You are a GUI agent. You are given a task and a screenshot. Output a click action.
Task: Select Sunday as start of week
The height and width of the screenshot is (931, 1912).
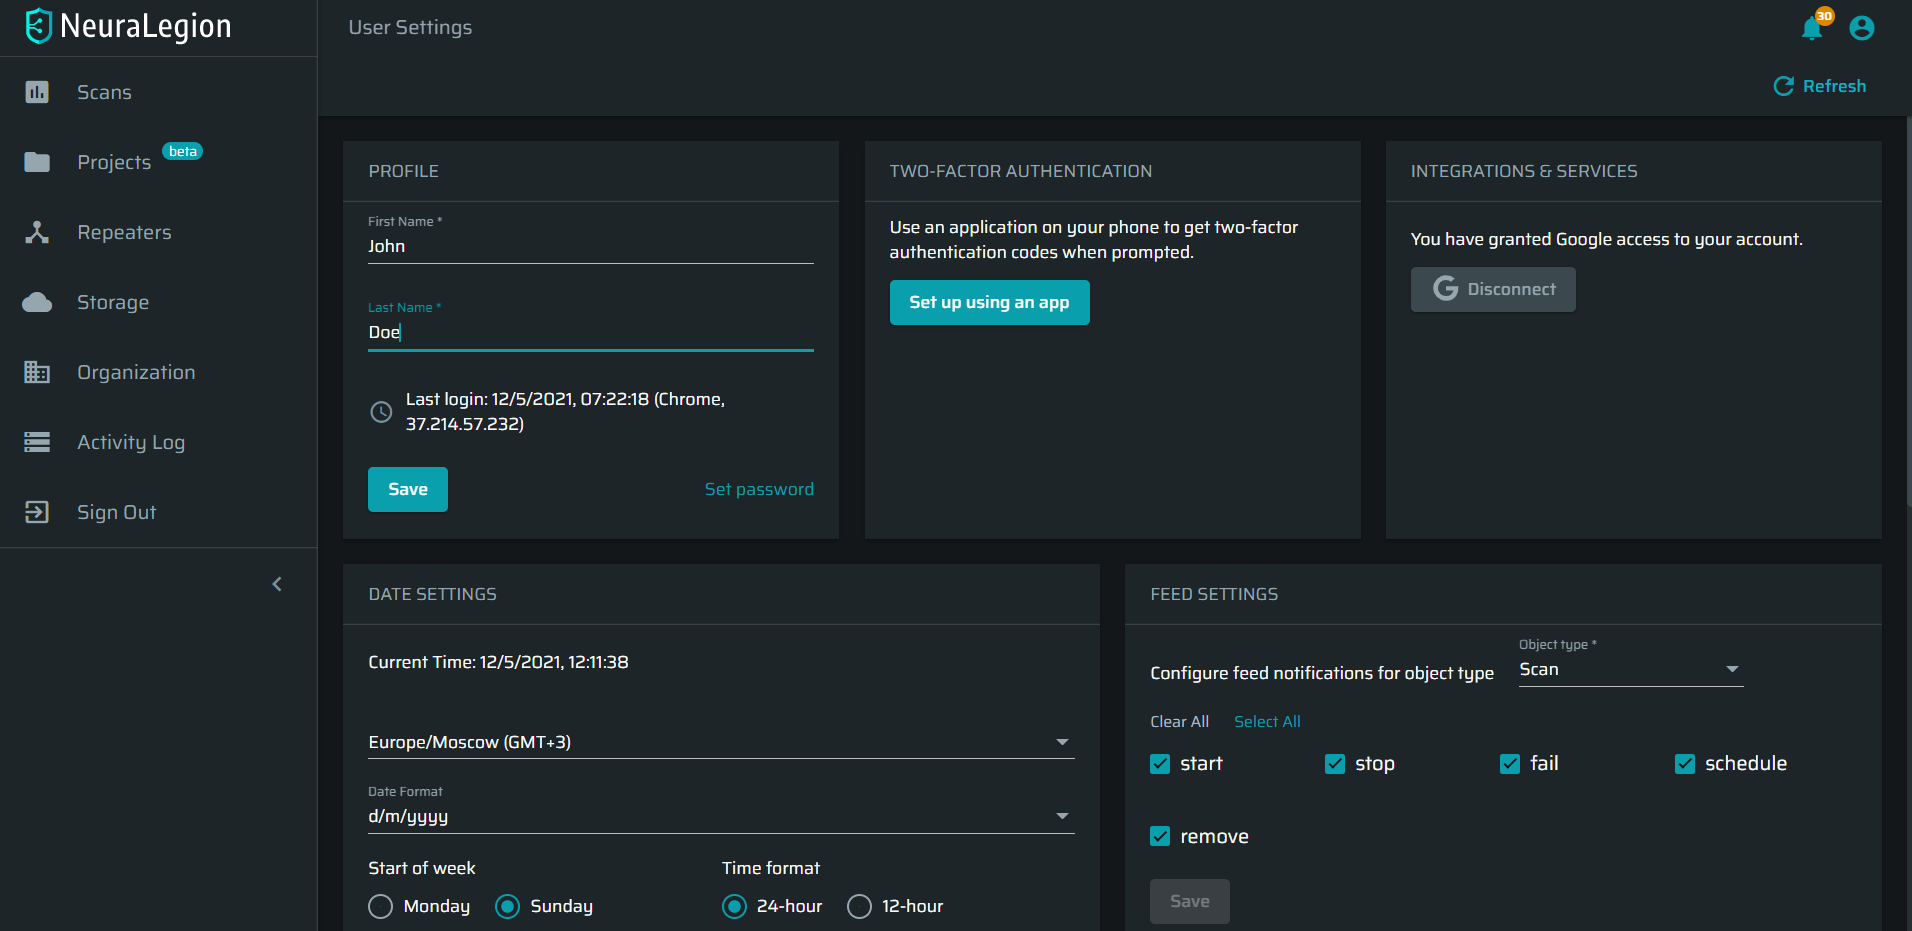point(508,906)
